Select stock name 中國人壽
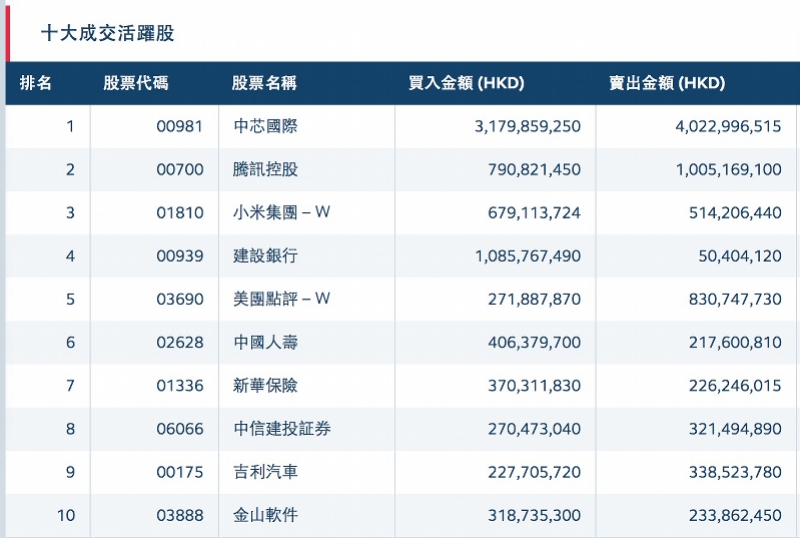 pyautogui.click(x=265, y=343)
